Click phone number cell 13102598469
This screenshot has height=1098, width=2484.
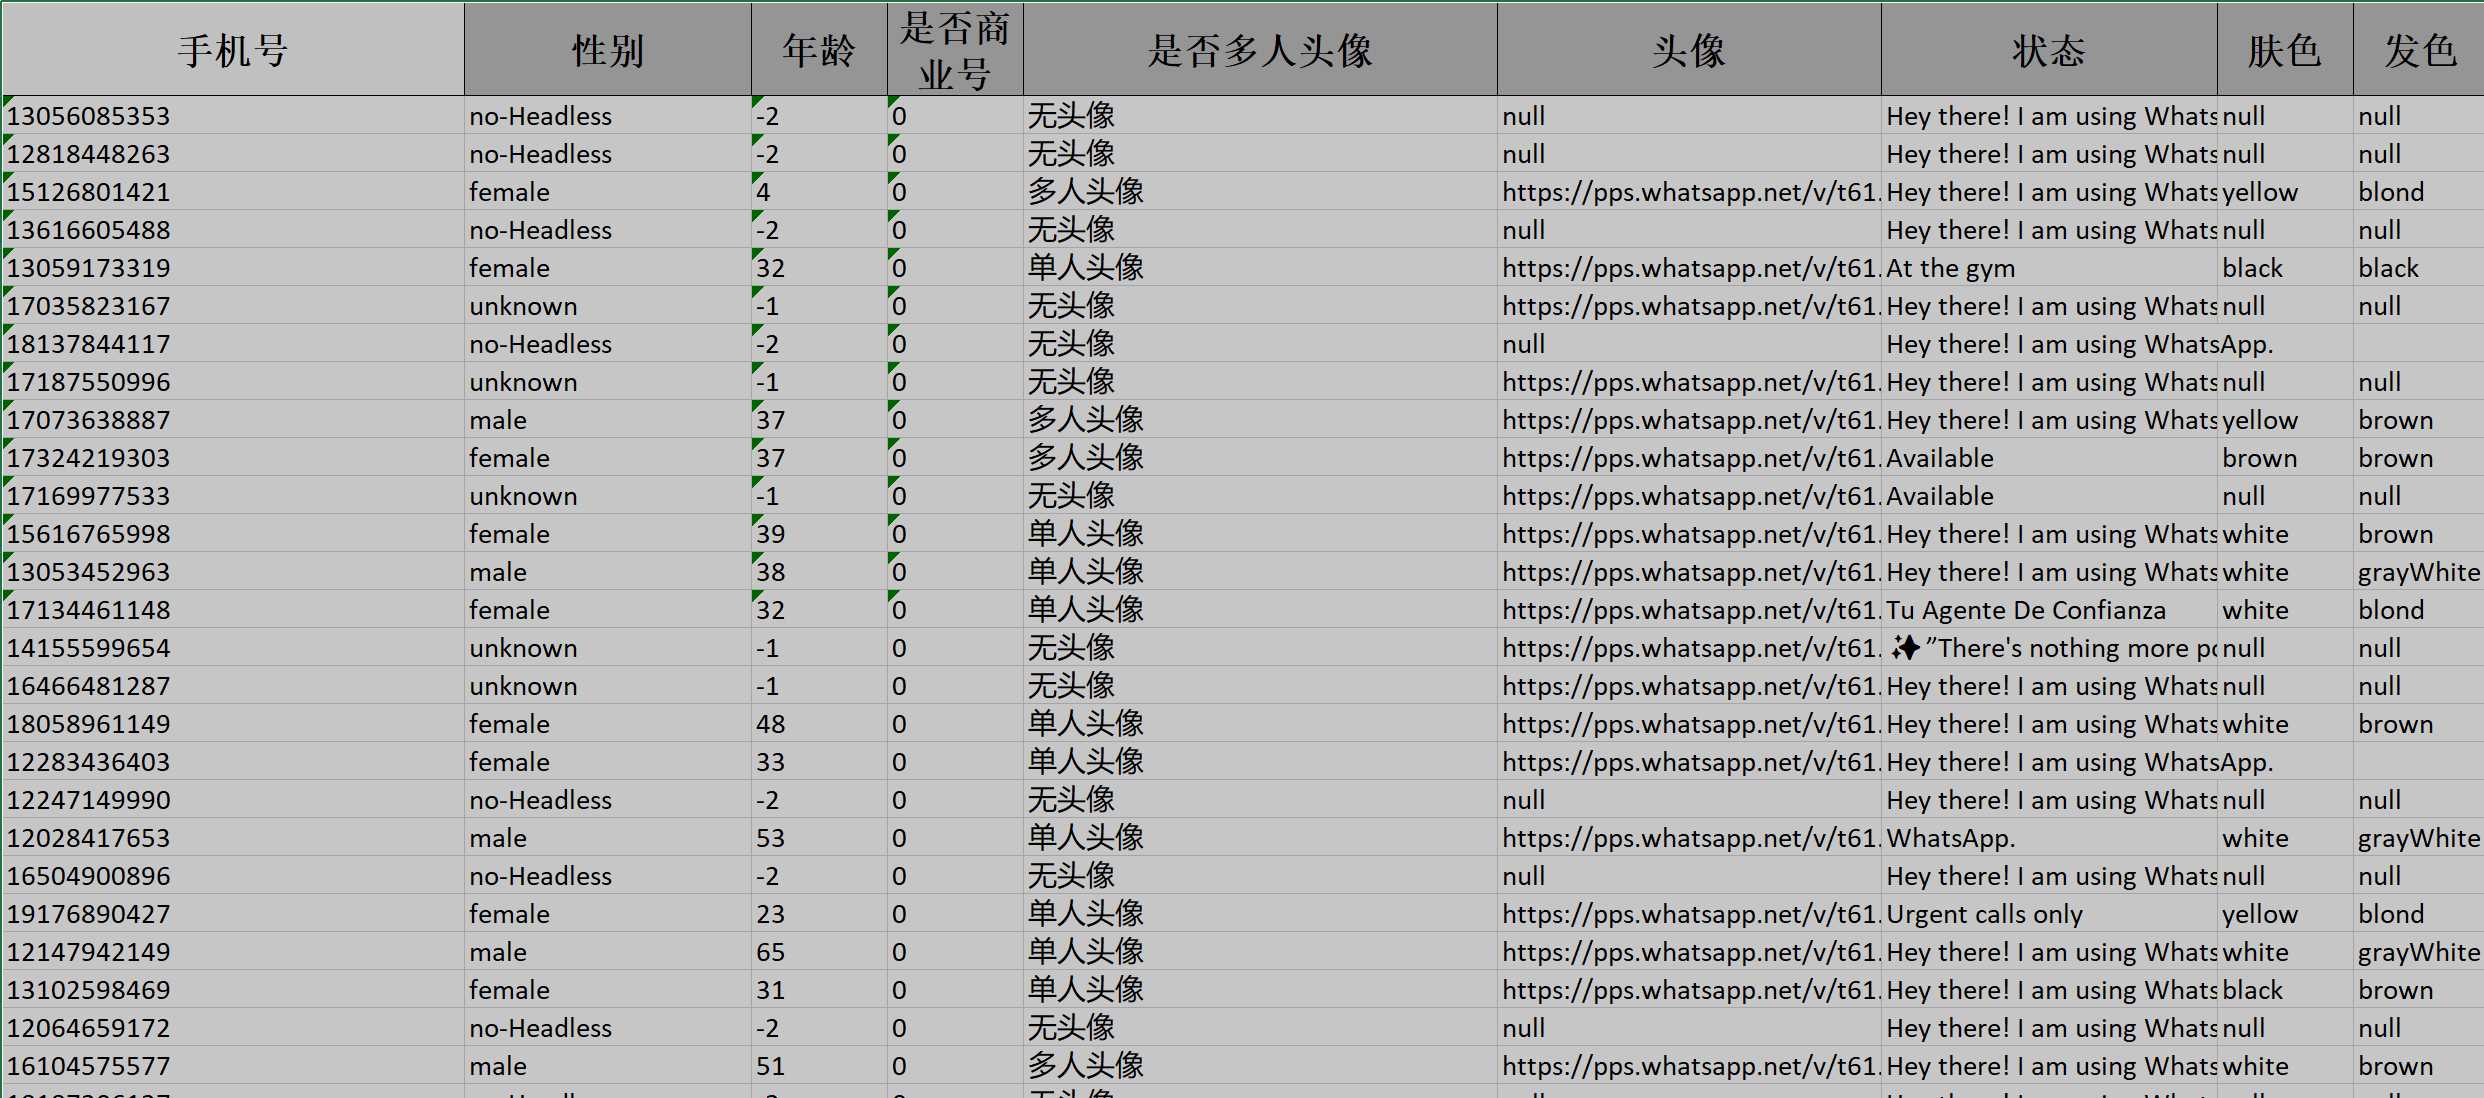233,990
